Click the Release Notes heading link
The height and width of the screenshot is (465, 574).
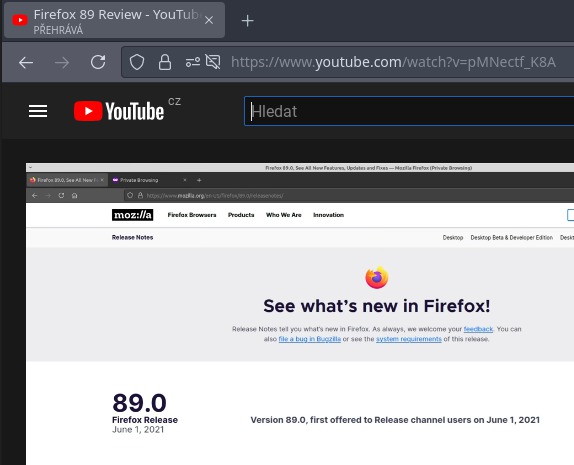[133, 237]
